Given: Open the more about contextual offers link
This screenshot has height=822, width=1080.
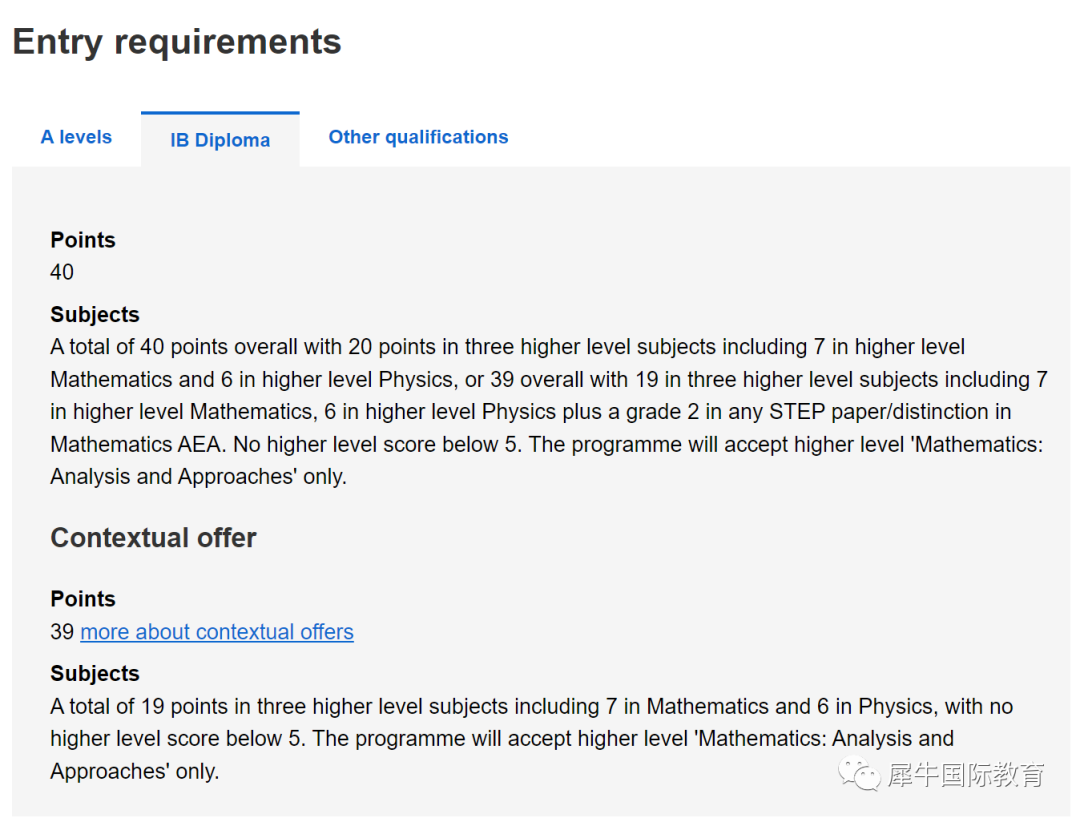Looking at the screenshot, I should coord(217,632).
